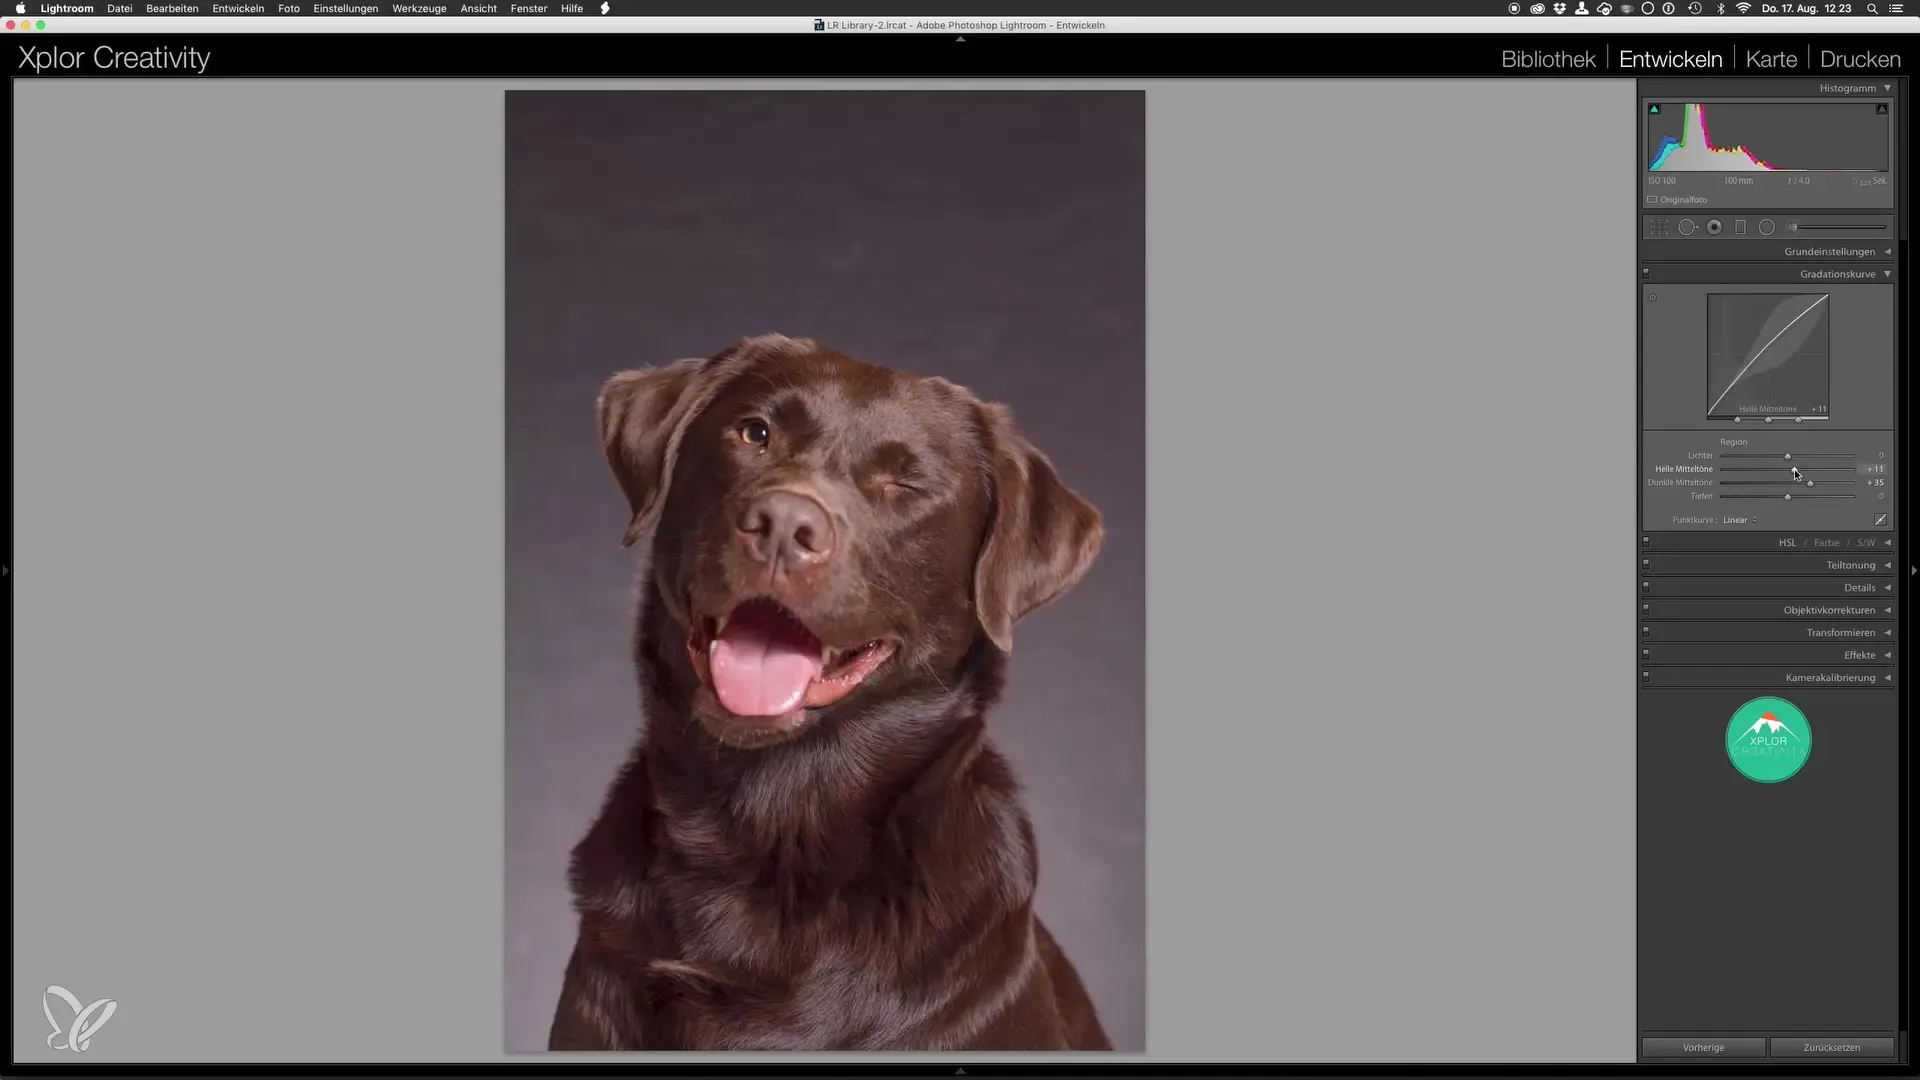Toggle highlight clipping indicator in histogram
This screenshot has width=1920, height=1080.
coord(1882,109)
